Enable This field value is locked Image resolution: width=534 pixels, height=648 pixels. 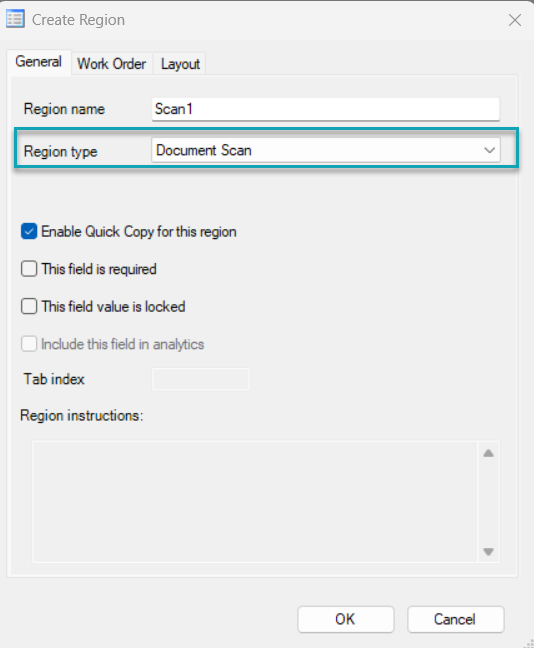[x=29, y=307]
